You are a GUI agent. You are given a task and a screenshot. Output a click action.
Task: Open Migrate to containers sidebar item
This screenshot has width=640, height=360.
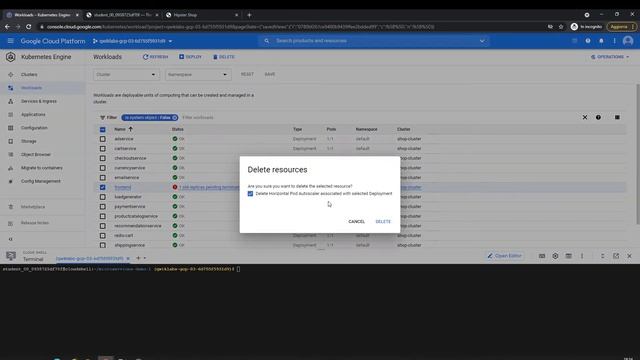42,168
